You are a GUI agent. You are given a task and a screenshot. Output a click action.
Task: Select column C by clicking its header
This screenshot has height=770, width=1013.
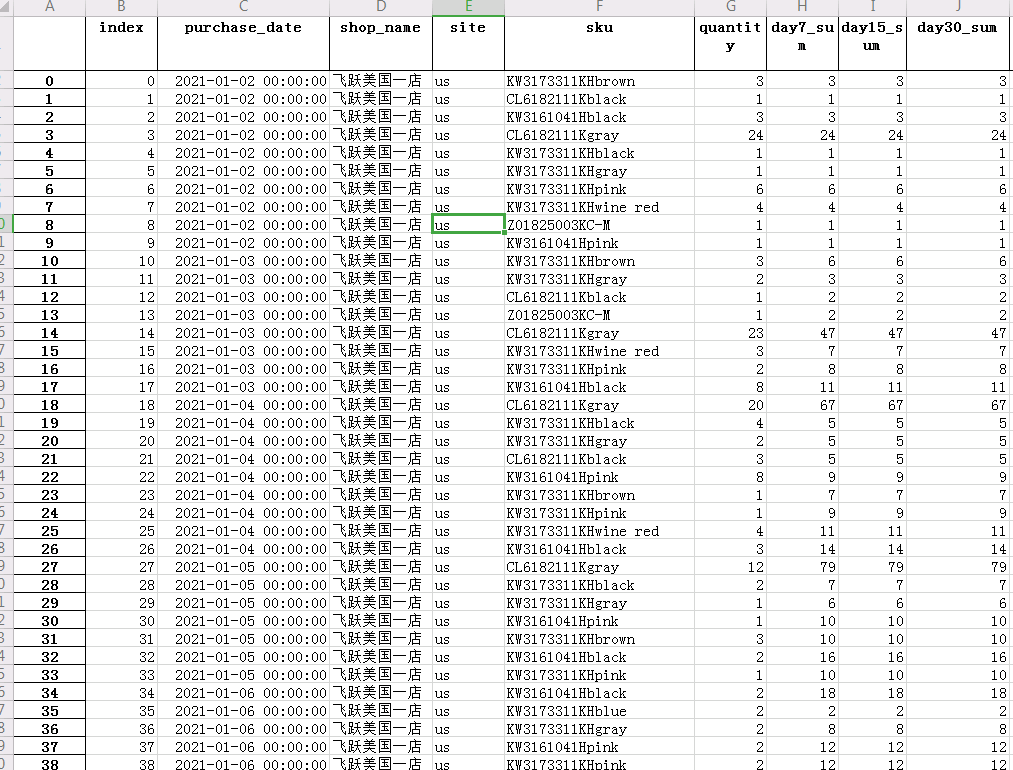click(x=242, y=8)
